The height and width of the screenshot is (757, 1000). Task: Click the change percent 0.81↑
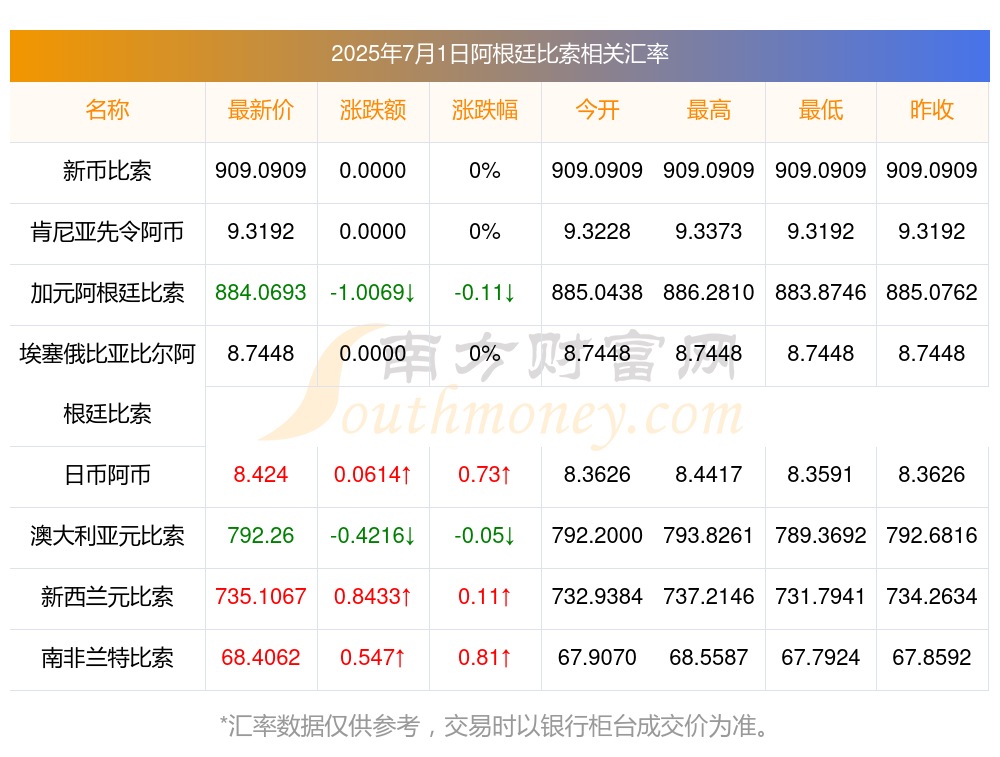485,658
